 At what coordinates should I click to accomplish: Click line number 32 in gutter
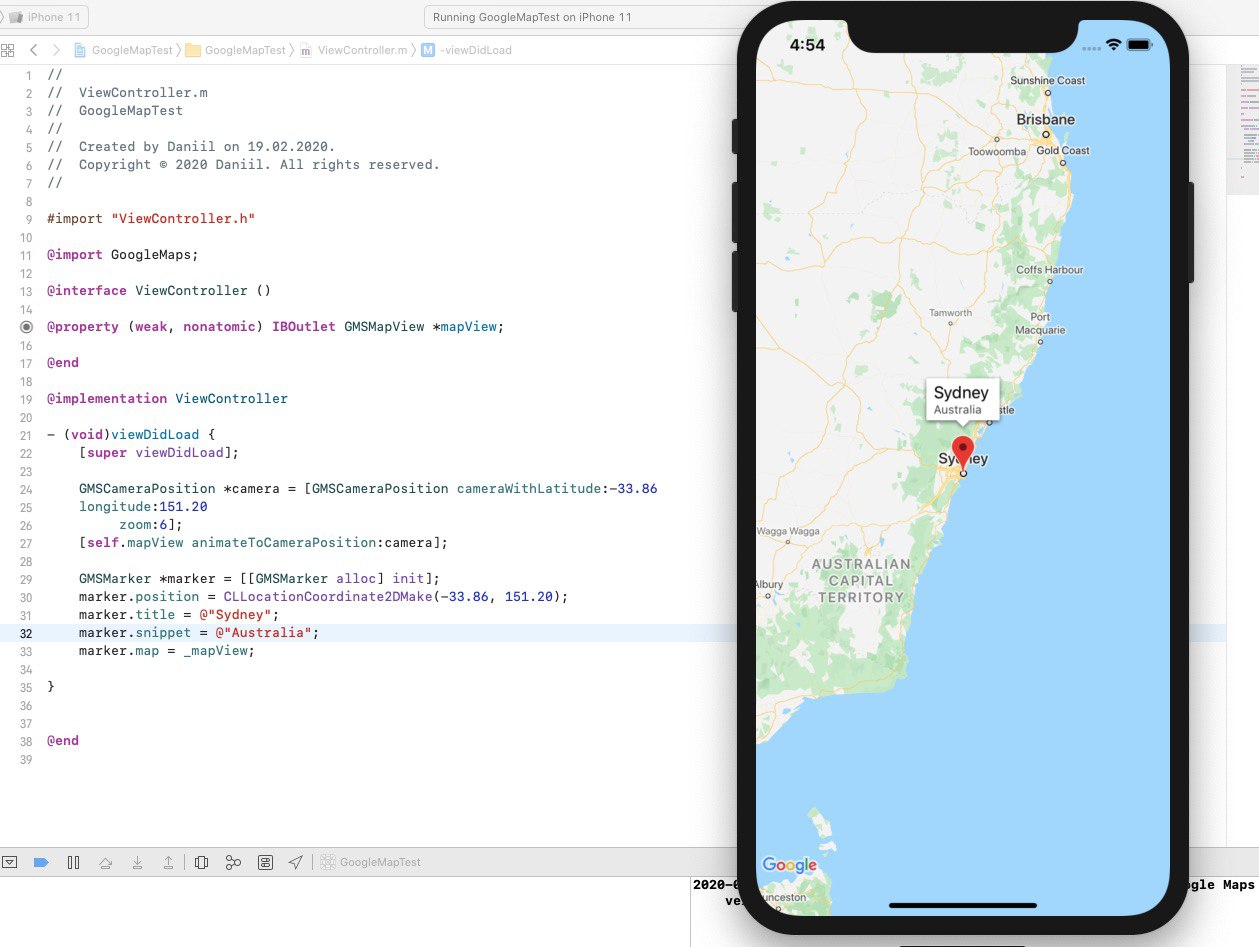26,633
